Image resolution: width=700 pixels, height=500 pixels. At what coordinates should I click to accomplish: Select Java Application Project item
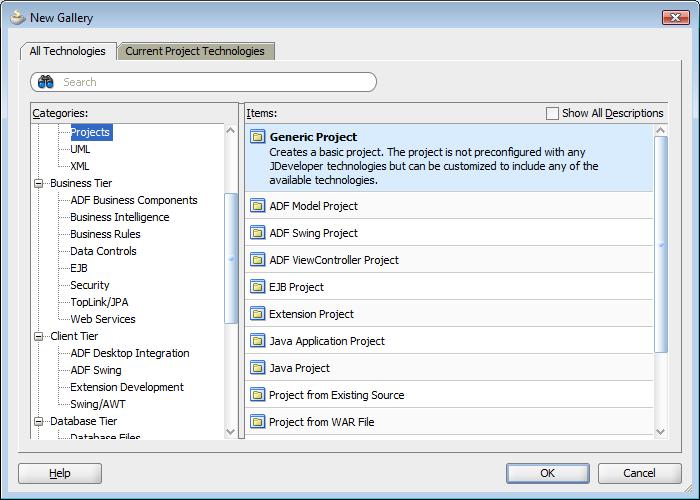point(449,341)
